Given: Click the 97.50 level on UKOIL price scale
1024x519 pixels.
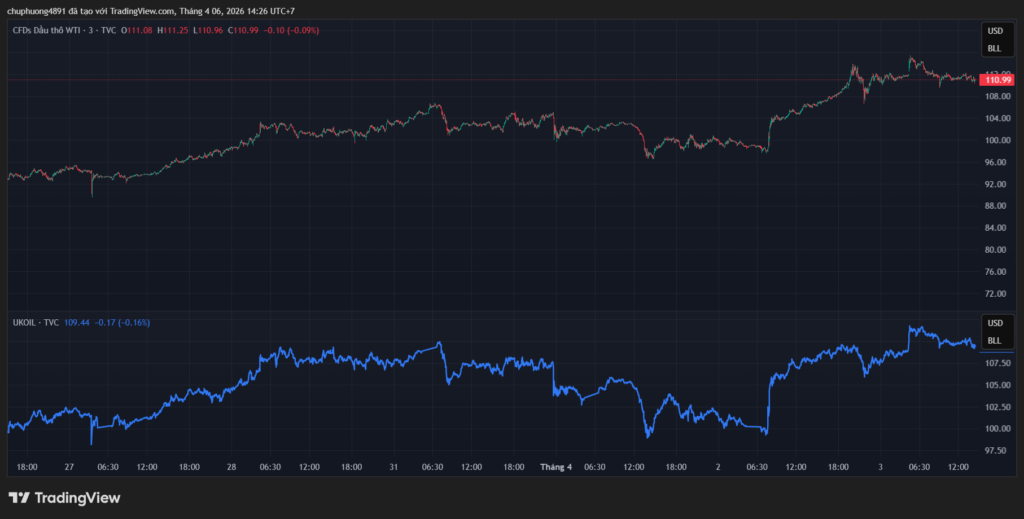Looking at the screenshot, I should (995, 451).
